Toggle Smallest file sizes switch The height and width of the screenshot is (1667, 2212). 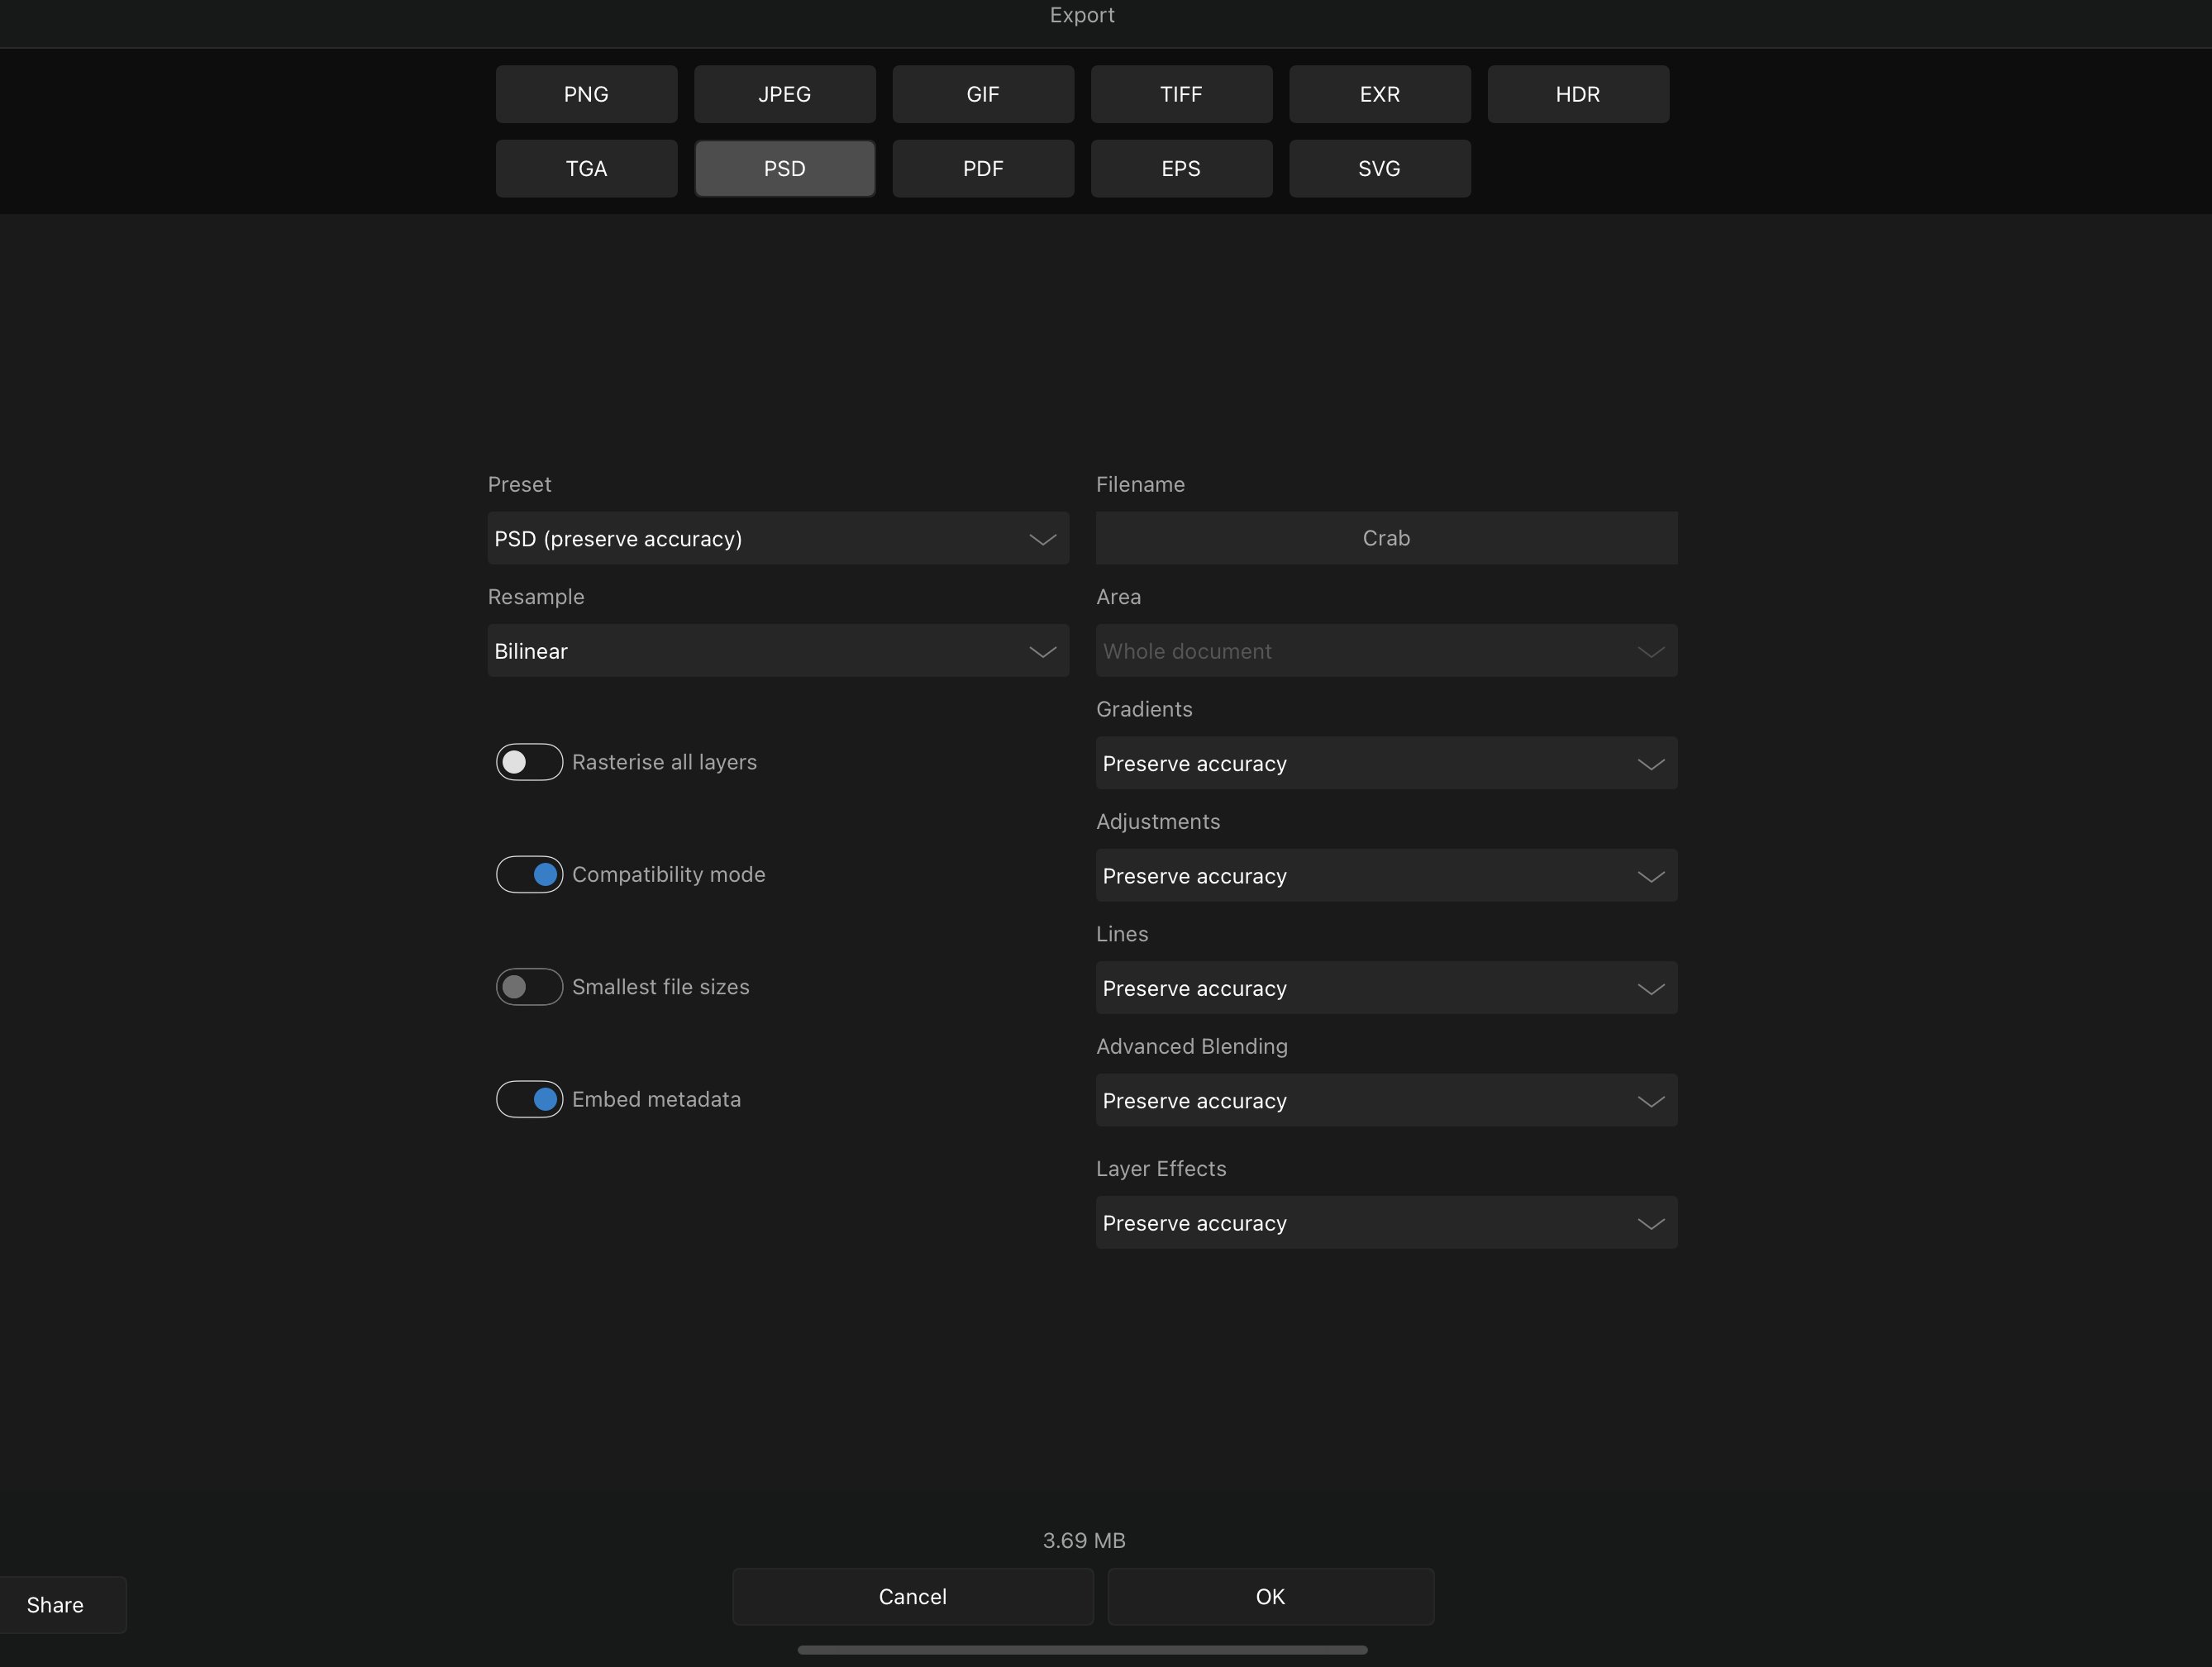point(529,987)
